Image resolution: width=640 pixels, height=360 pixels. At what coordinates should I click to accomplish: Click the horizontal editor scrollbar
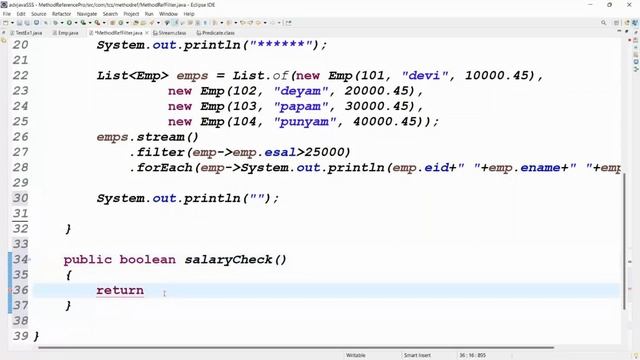tap(296, 348)
